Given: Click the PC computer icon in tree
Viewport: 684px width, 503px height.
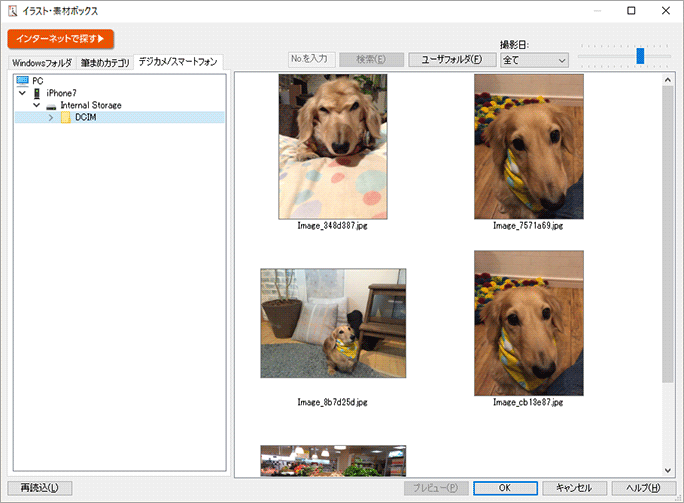Looking at the screenshot, I should 23,80.
